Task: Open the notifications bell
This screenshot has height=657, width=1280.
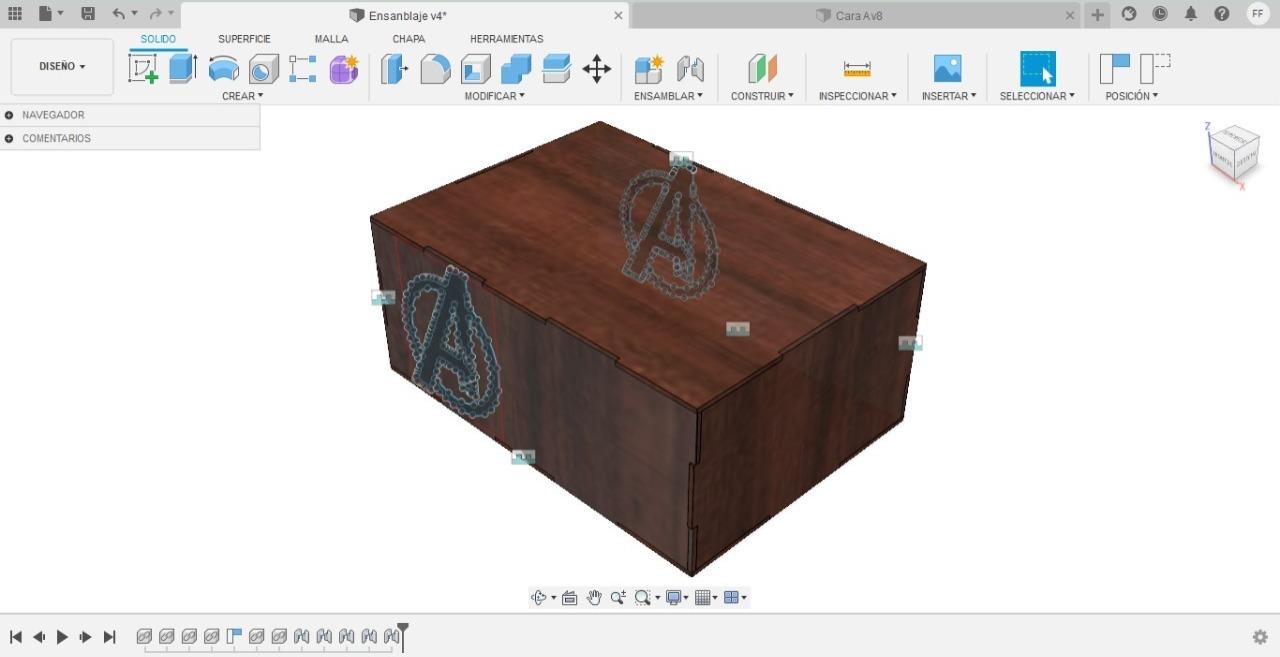Action: click(1191, 14)
